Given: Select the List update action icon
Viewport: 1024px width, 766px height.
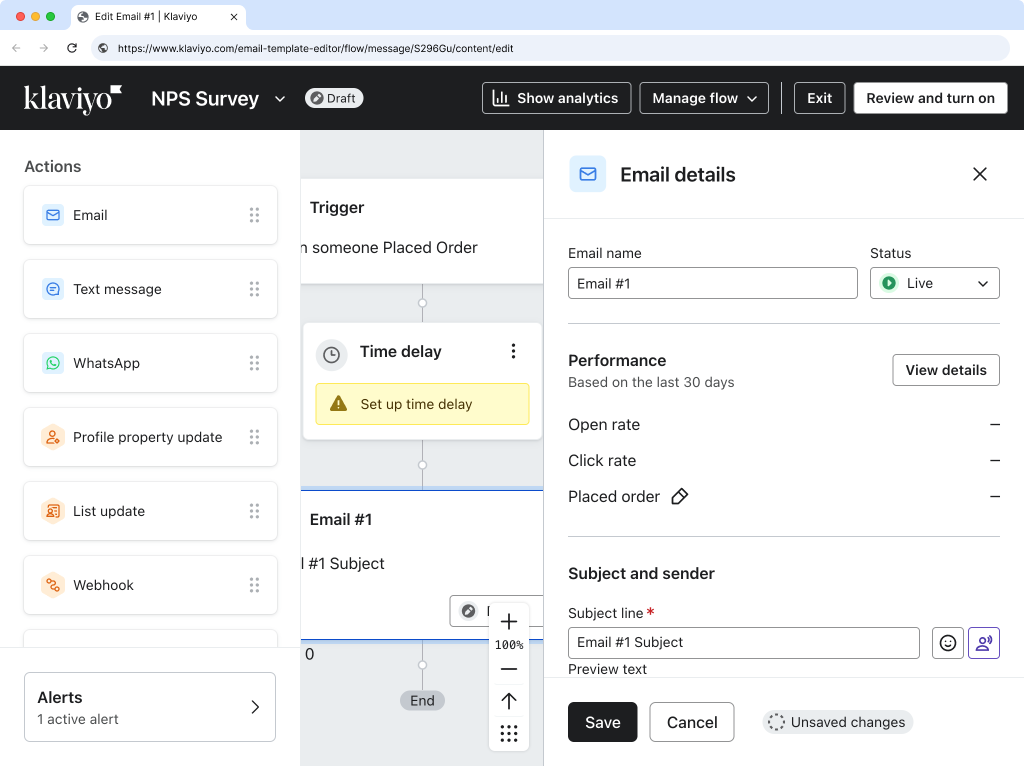Looking at the screenshot, I should 52,511.
